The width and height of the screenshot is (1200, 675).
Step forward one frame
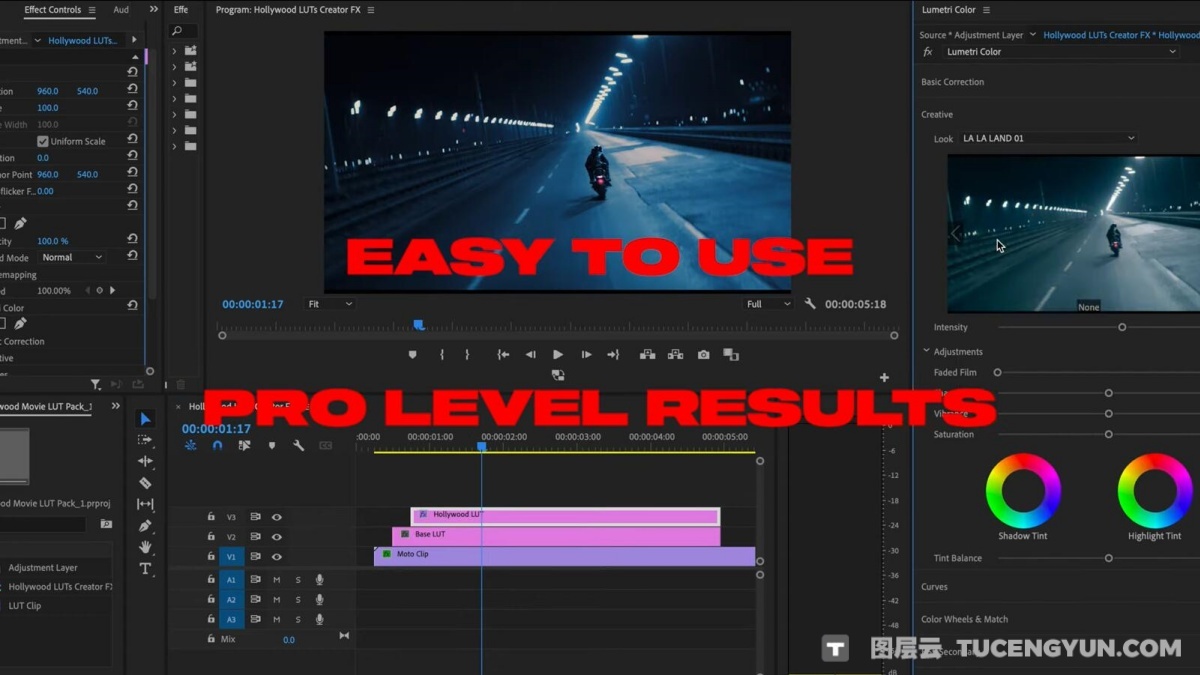586,355
